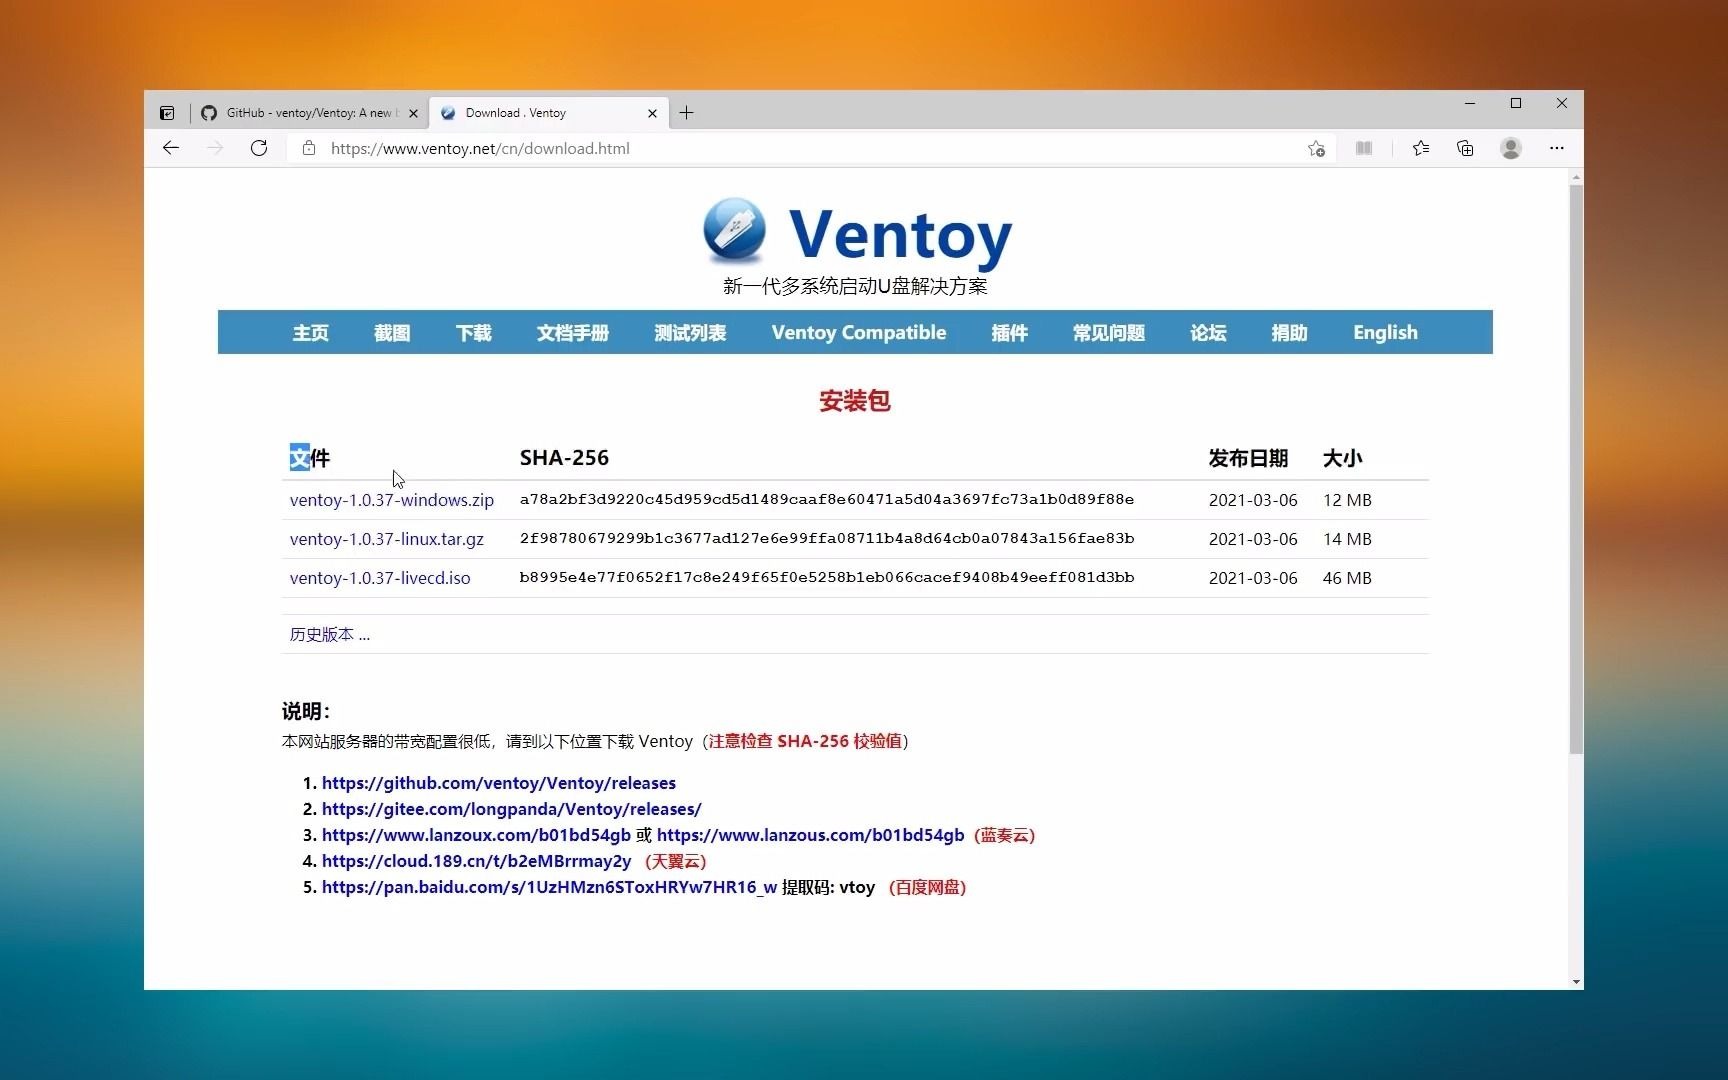Open 捐助 in the navigation bar

[1290, 332]
